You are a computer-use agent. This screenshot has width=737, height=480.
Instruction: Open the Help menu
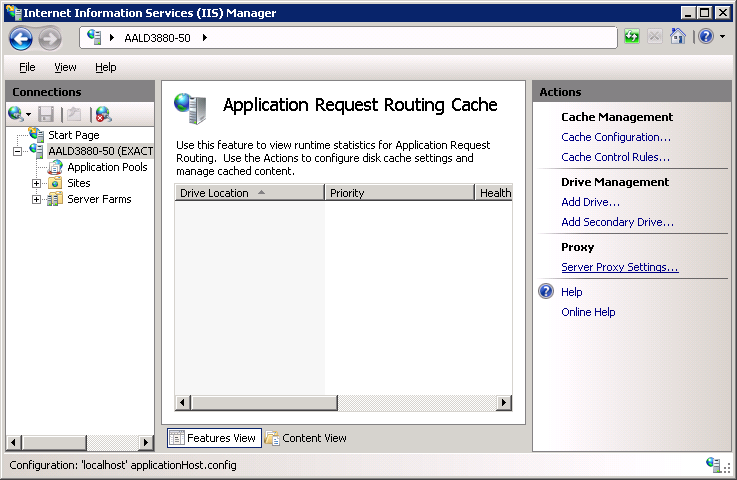click(x=106, y=67)
